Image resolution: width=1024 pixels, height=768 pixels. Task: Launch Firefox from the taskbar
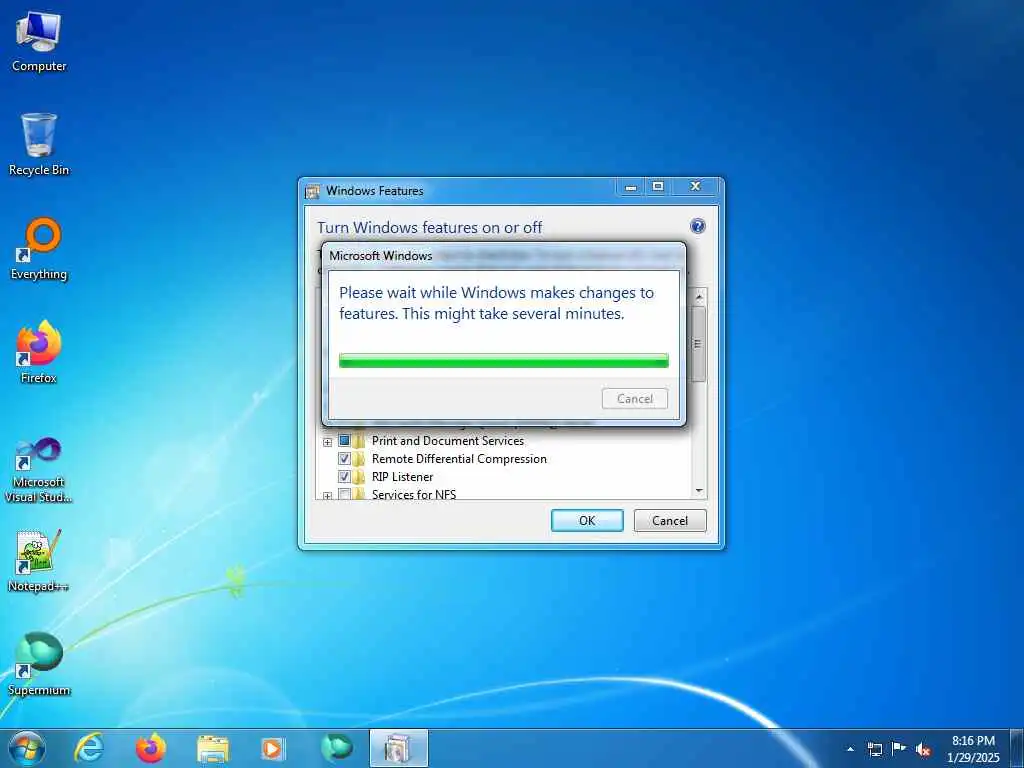pos(150,748)
